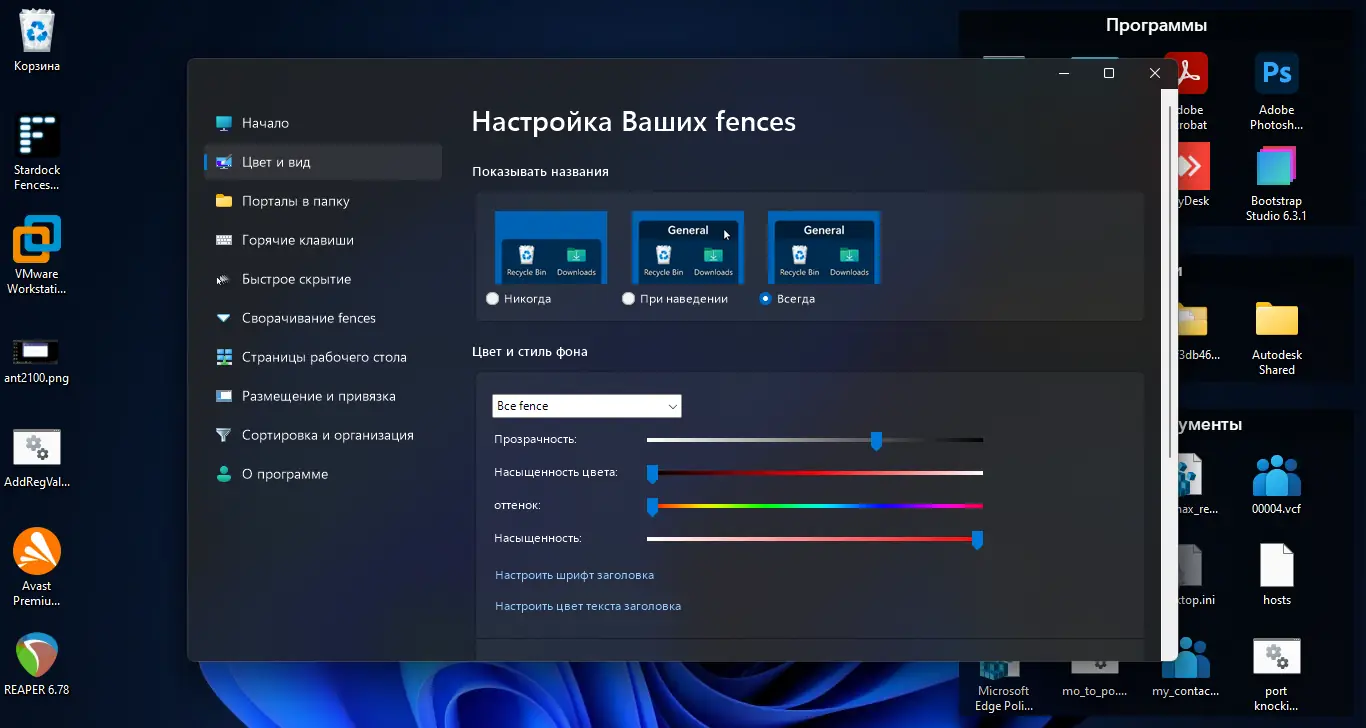Select the Adobe Acrobat icon in Программы
Screen dimensions: 1366x728
coord(1191,92)
